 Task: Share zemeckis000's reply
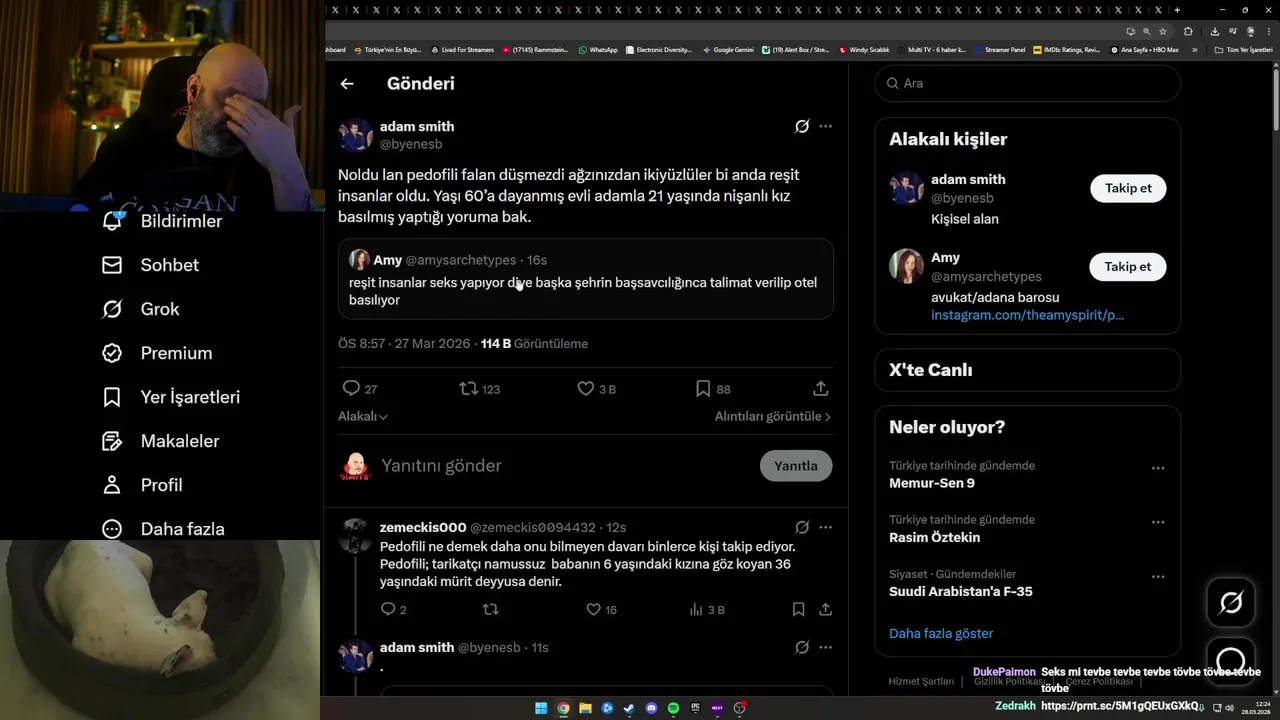point(825,609)
